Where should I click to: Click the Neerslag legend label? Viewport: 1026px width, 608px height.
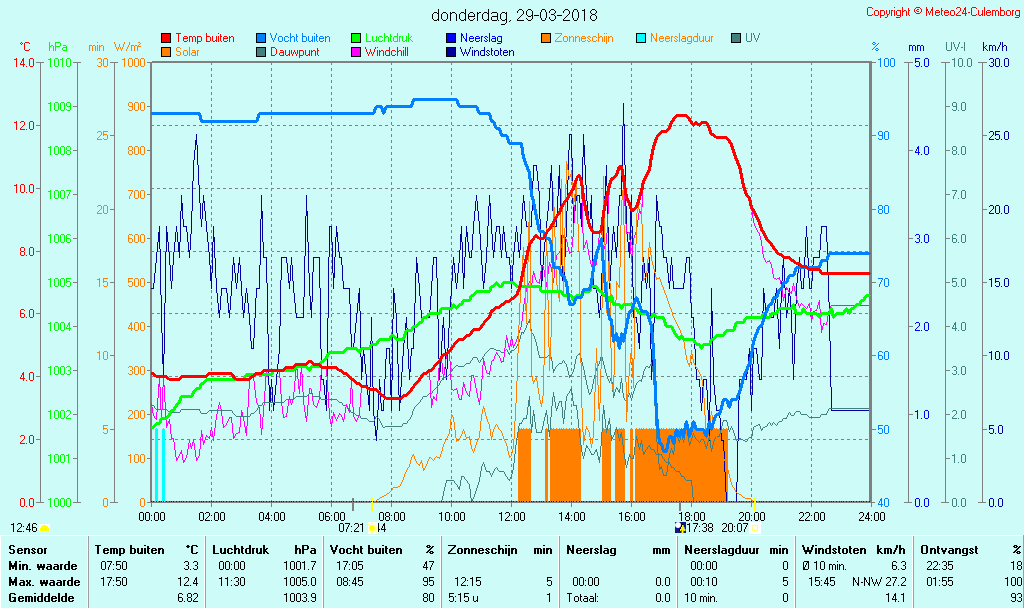[480, 38]
